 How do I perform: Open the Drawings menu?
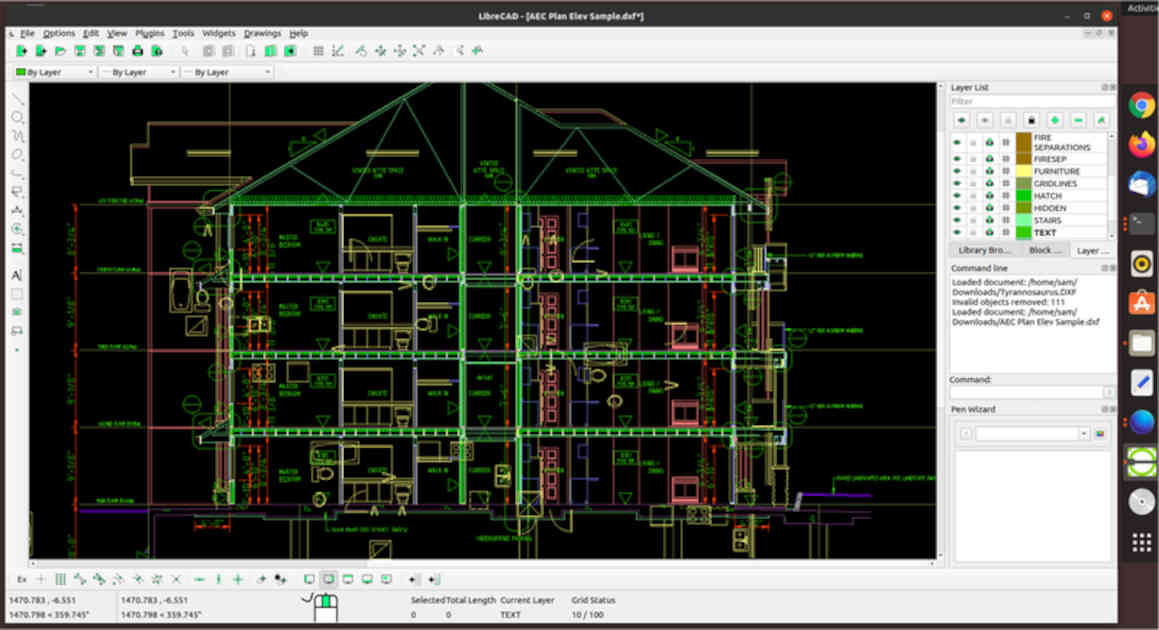[x=261, y=33]
